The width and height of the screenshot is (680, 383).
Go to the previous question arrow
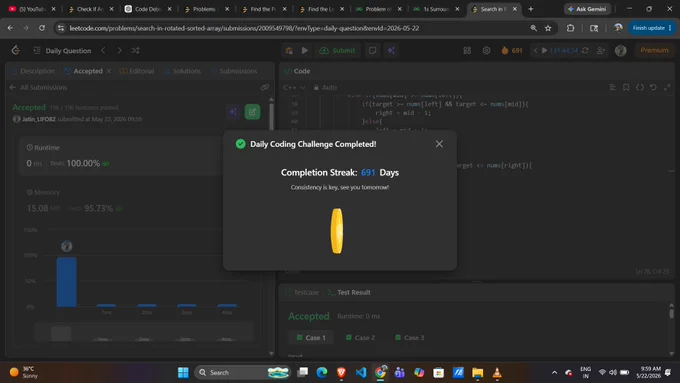point(103,50)
